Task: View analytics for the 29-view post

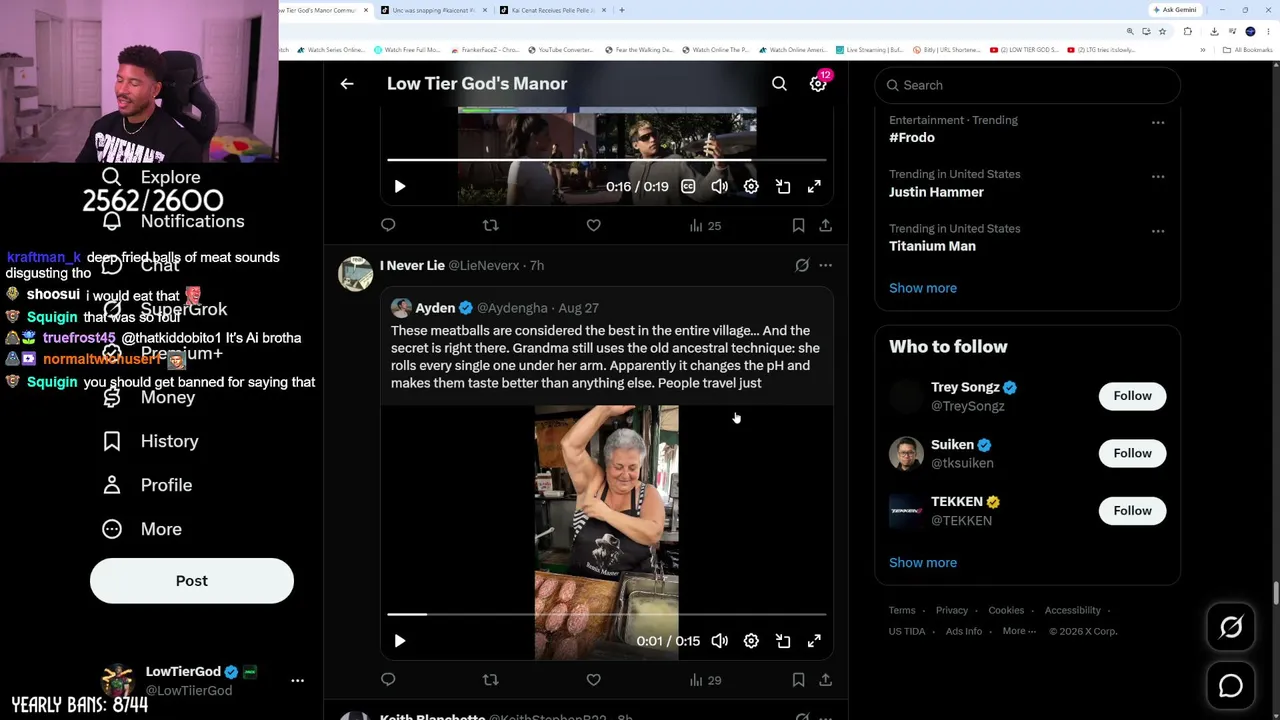Action: coord(705,680)
